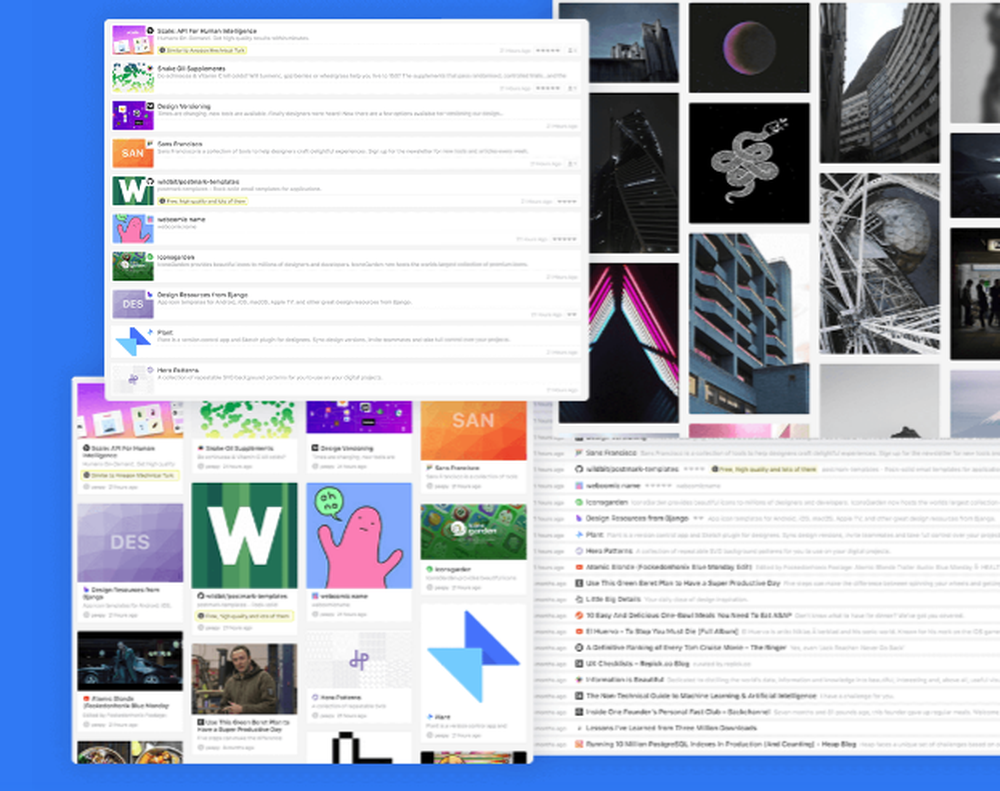The height and width of the screenshot is (791, 1000).
Task: Adjust the star rating on Snake Oil Supplements
Action: click(546, 87)
